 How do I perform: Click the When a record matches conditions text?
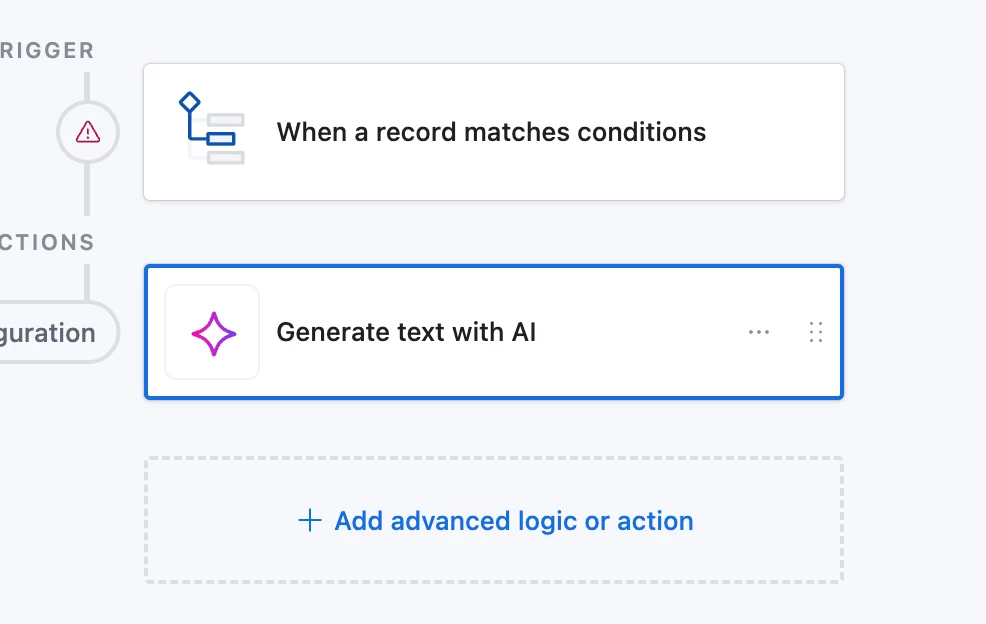491,132
